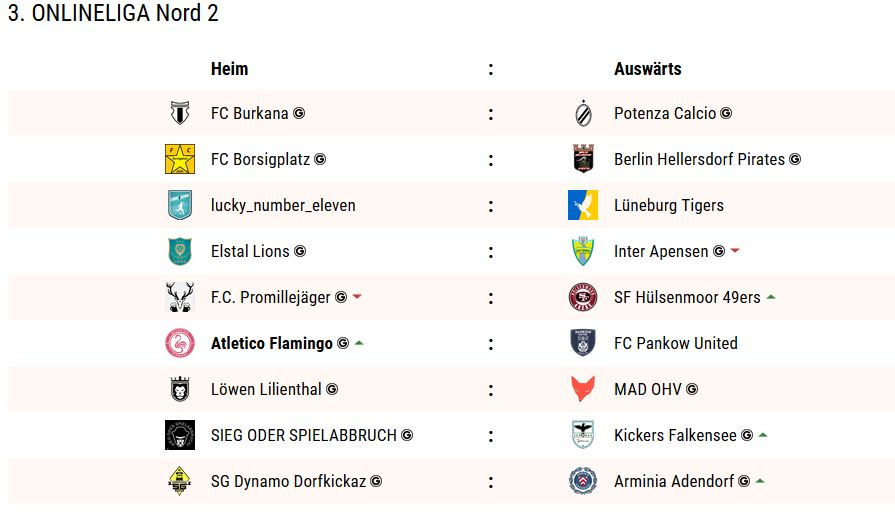Open the Elstal Lions team link

tap(250, 251)
